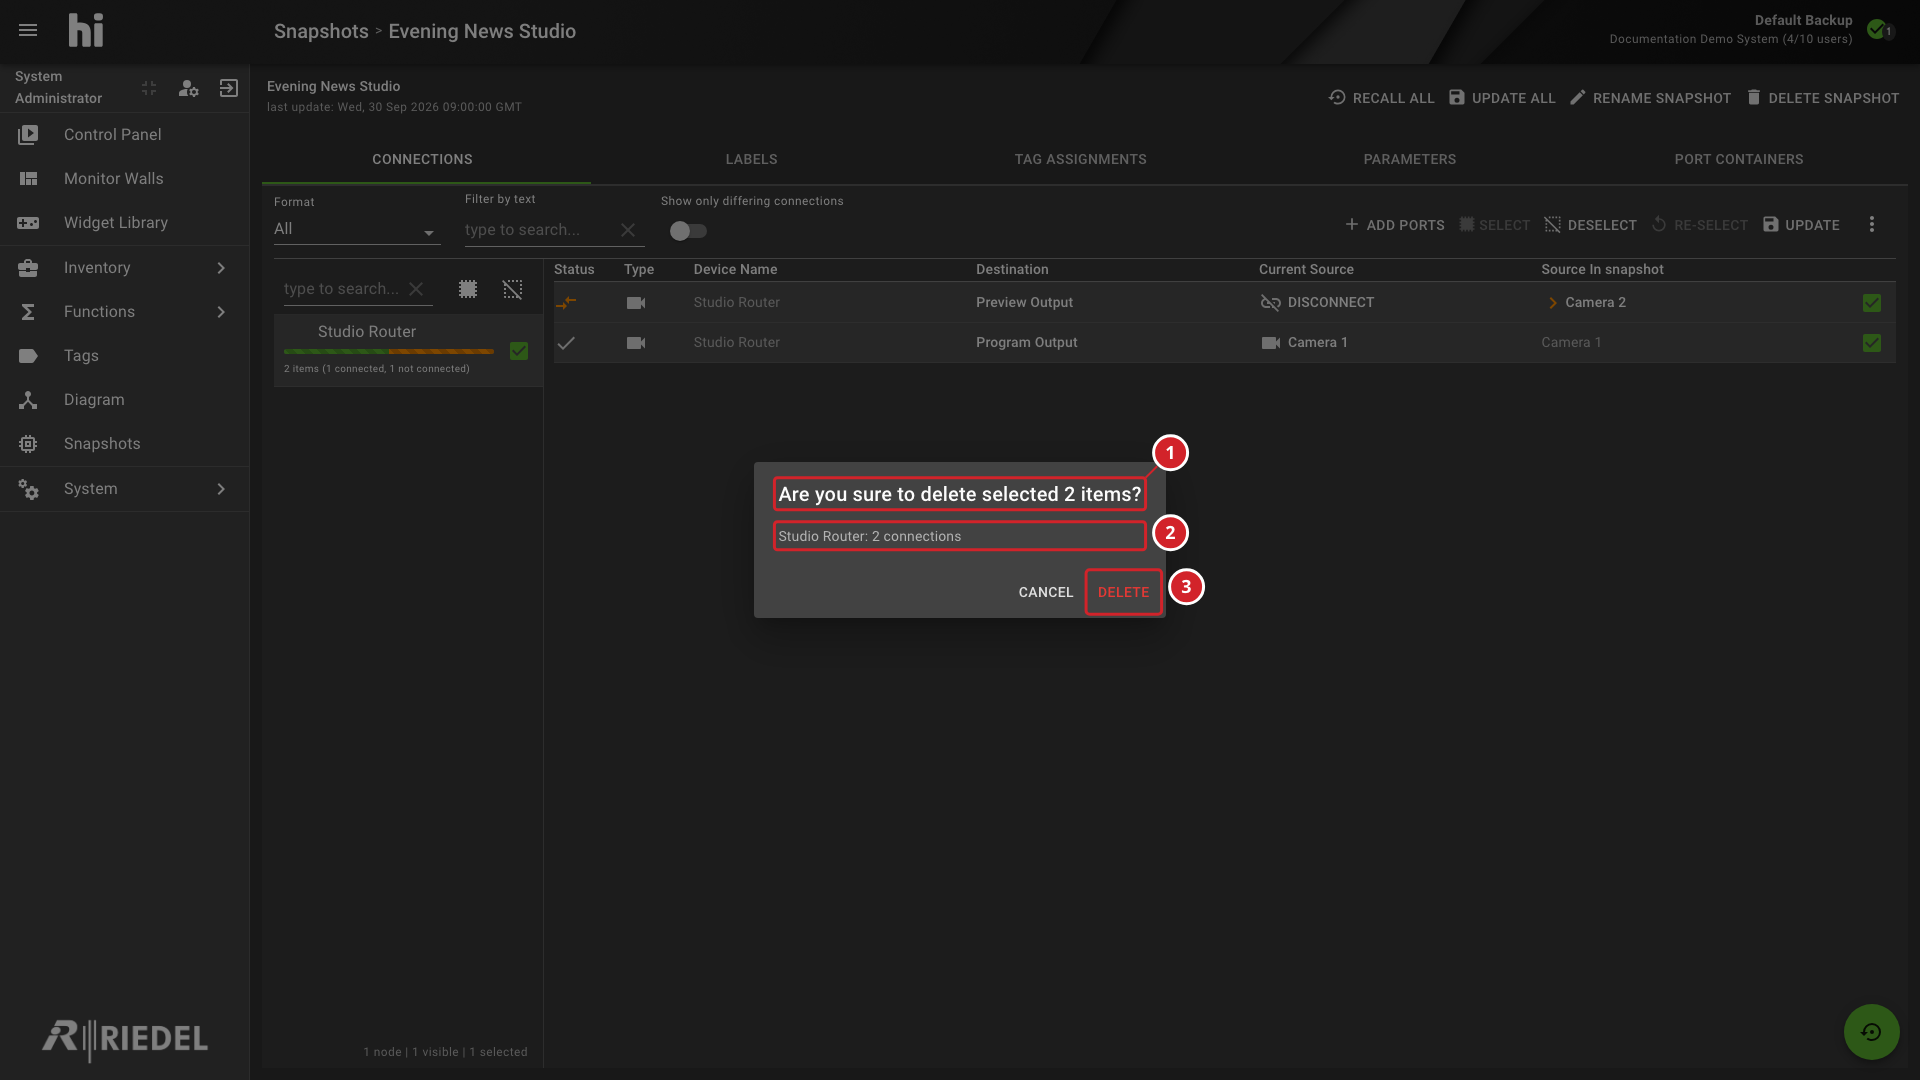Viewport: 1920px width, 1080px height.
Task: Click green recall floating action button
Action: (x=1871, y=1032)
